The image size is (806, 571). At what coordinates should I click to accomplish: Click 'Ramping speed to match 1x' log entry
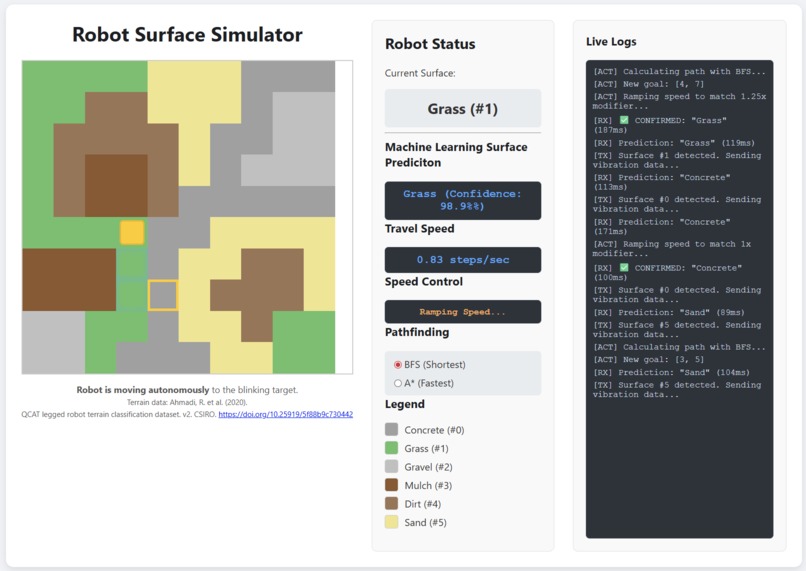click(x=671, y=249)
